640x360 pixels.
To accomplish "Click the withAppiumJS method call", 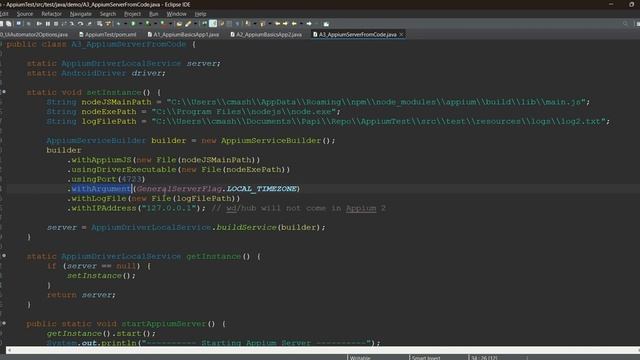I will point(101,160).
